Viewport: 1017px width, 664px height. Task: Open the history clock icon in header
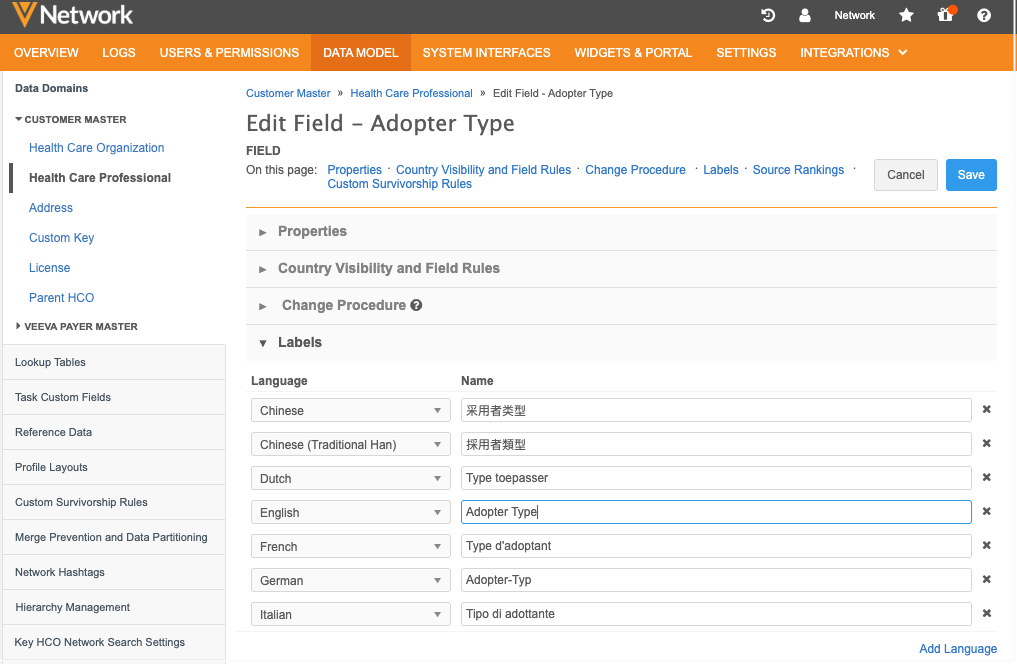click(768, 15)
